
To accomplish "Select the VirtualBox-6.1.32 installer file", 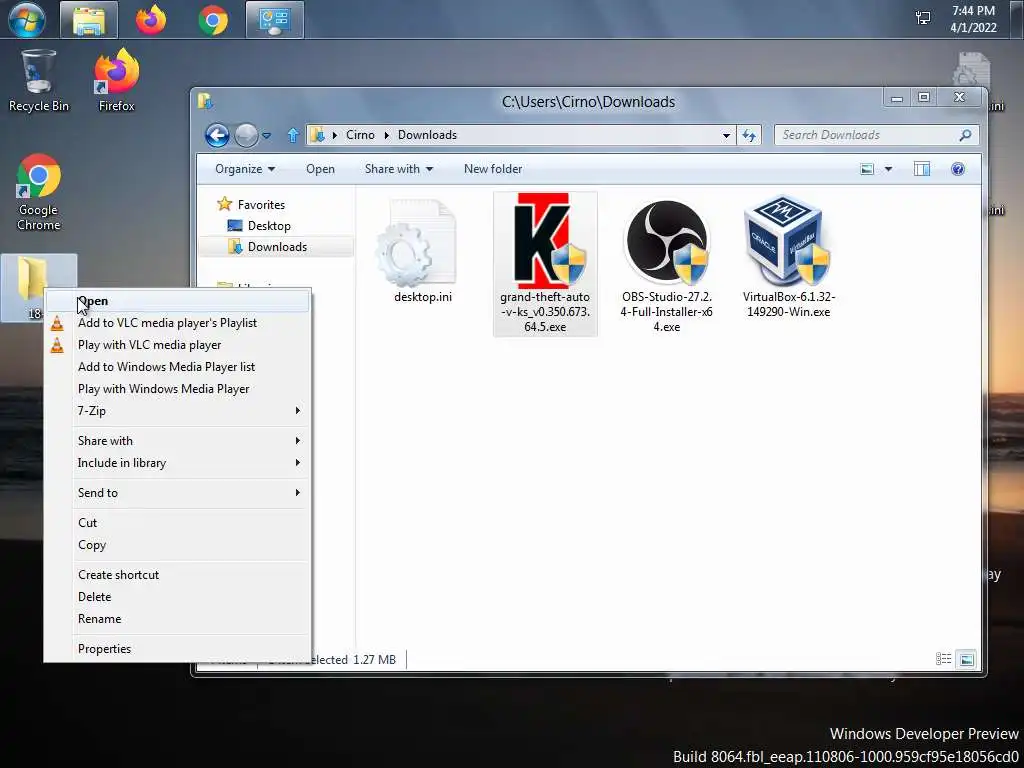I will (x=788, y=257).
